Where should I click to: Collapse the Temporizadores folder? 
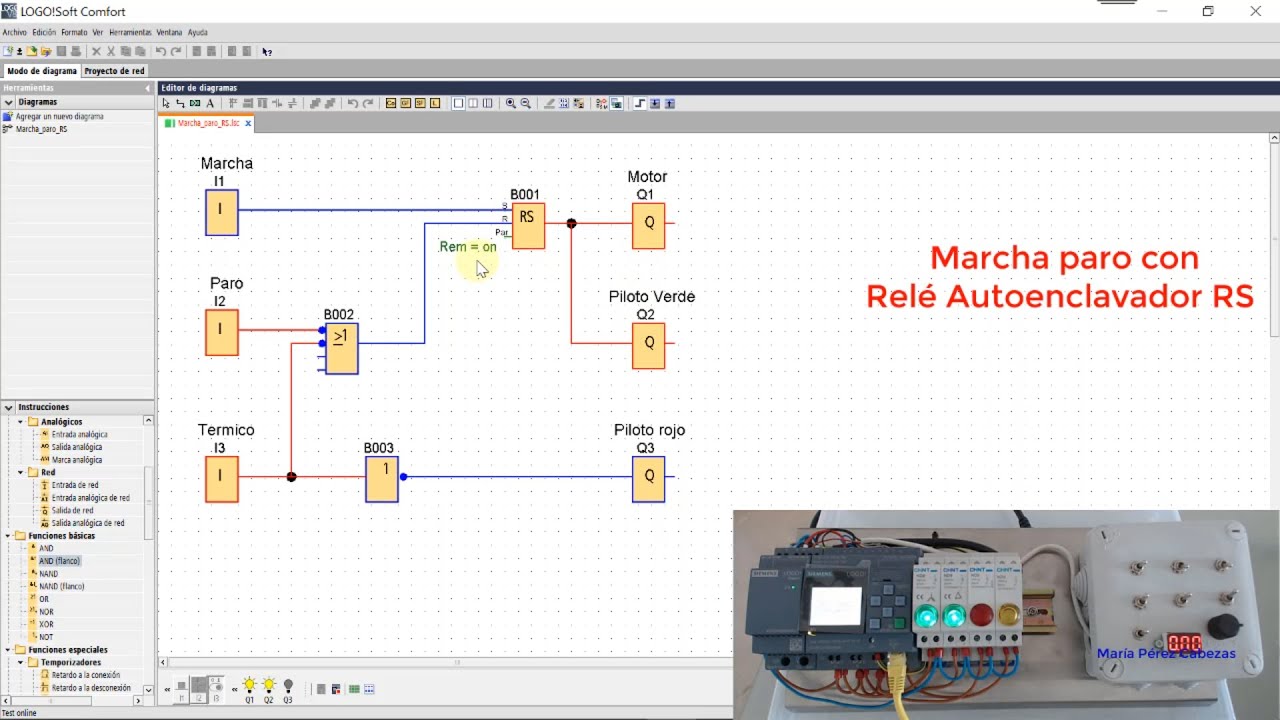(20, 662)
